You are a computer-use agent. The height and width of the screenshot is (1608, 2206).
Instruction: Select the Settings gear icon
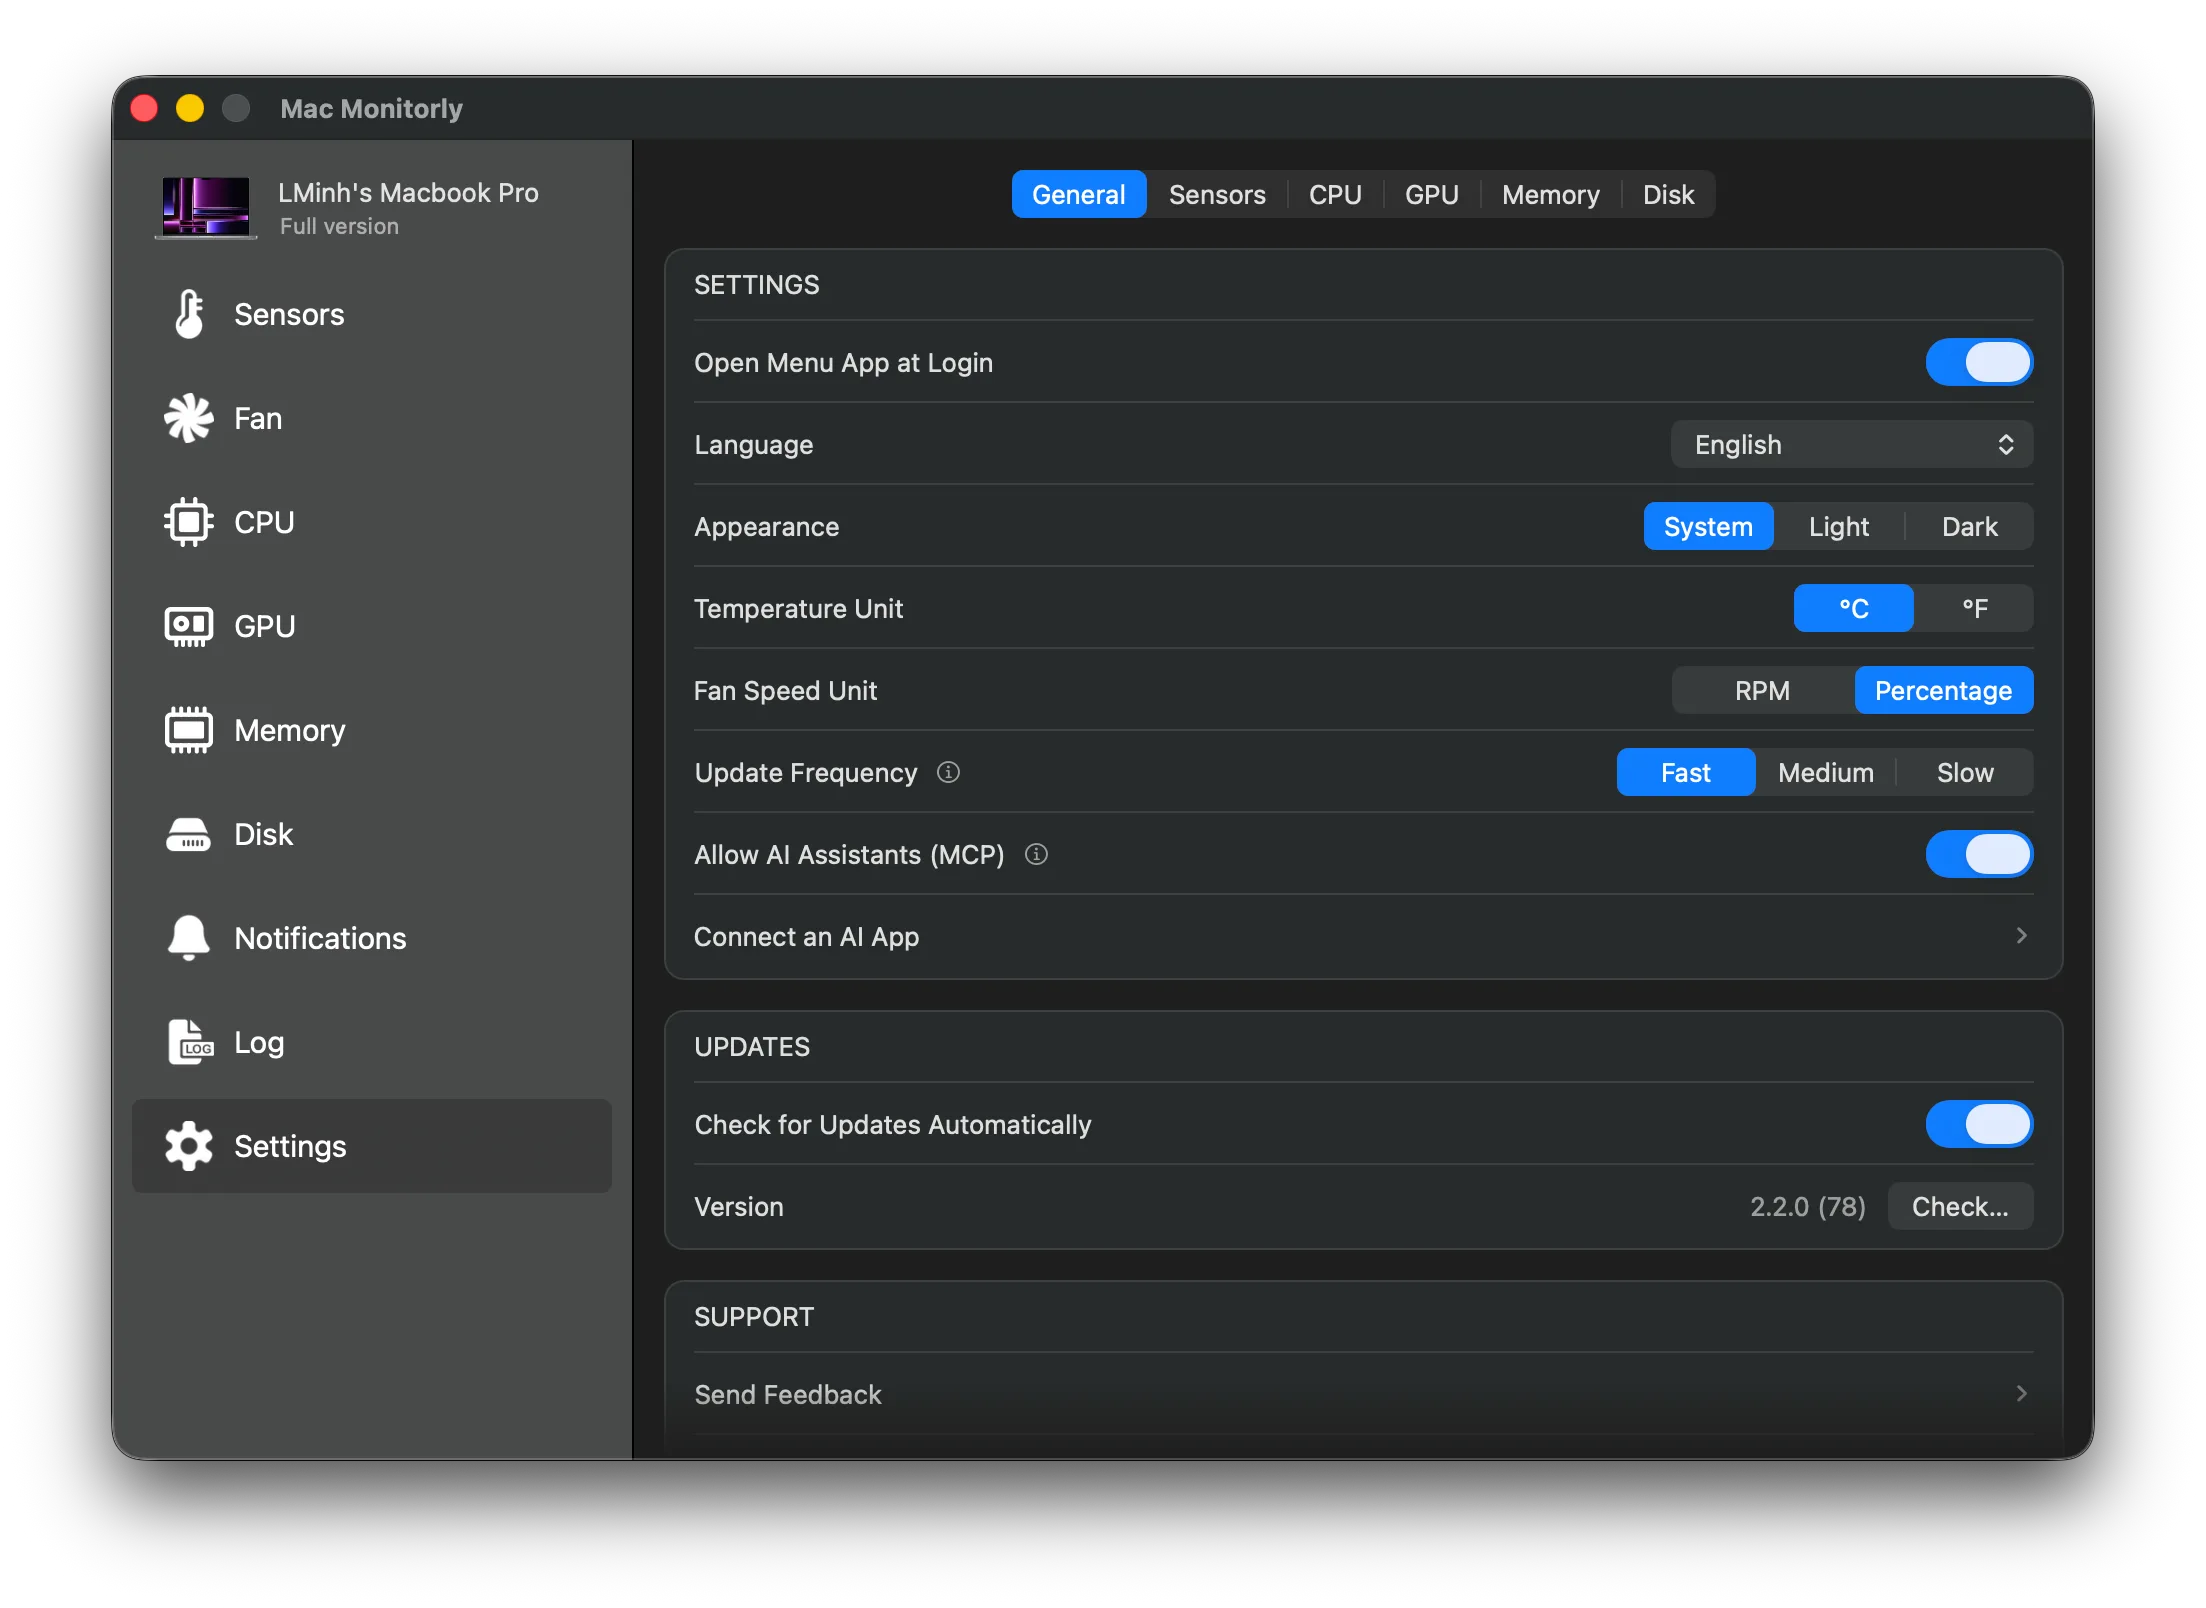pos(189,1146)
